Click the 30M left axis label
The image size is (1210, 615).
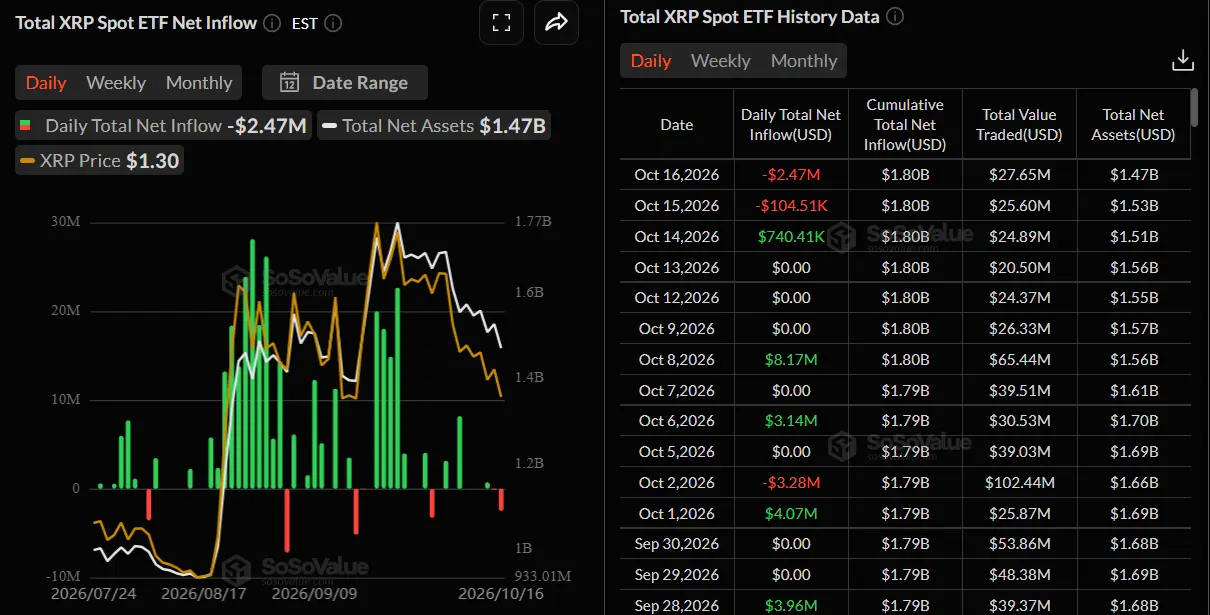64,221
